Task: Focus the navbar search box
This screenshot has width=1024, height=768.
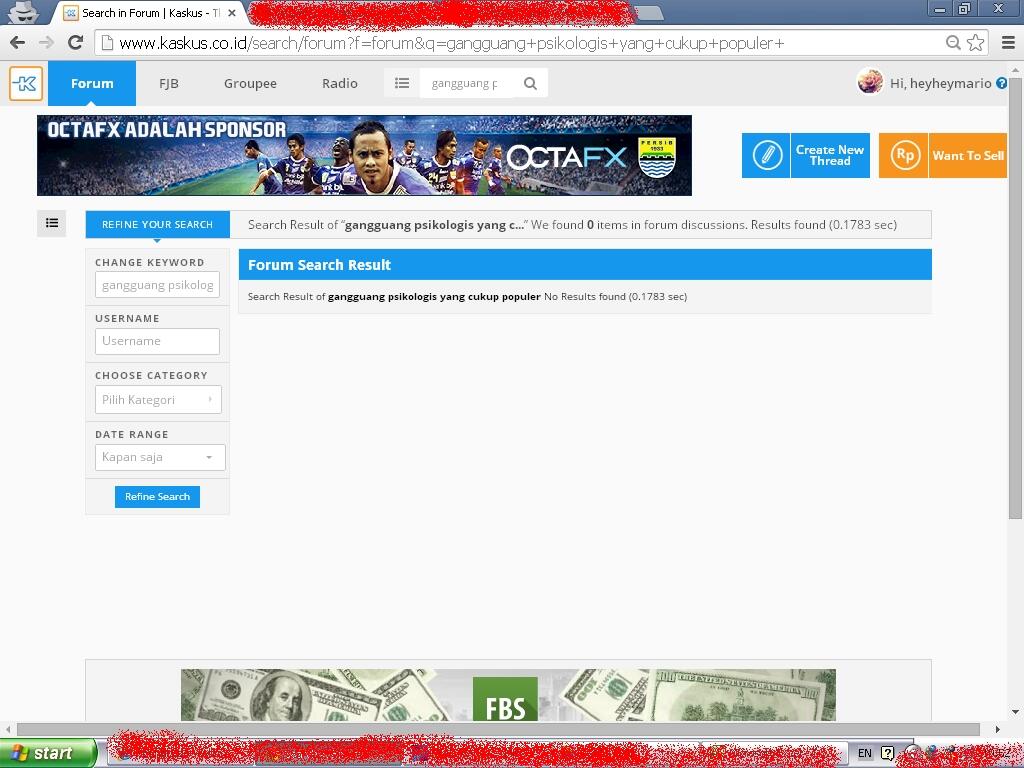Action: [x=468, y=84]
